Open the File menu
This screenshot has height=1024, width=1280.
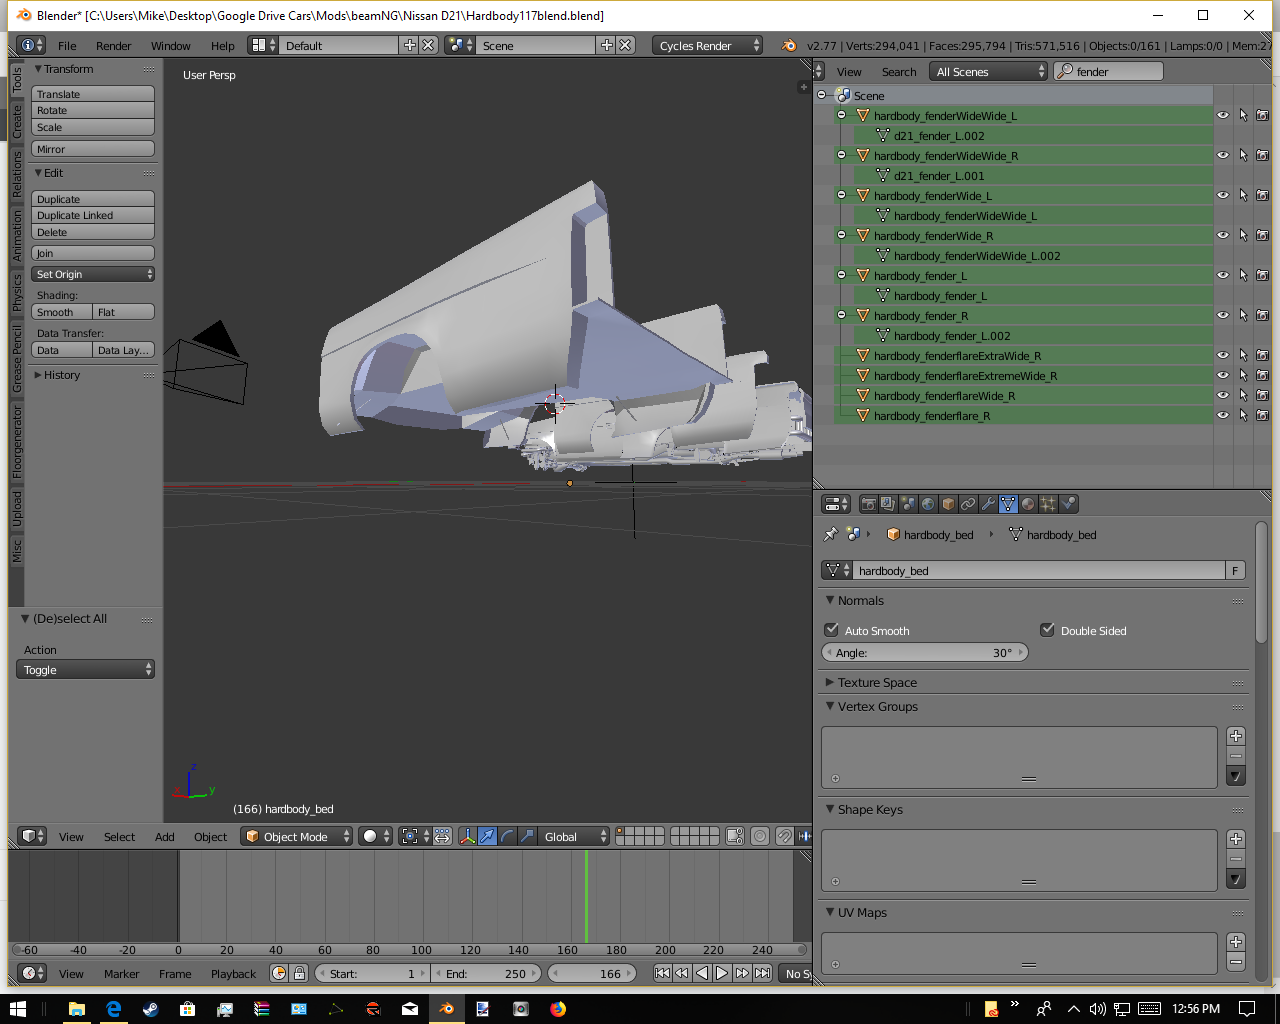[67, 45]
